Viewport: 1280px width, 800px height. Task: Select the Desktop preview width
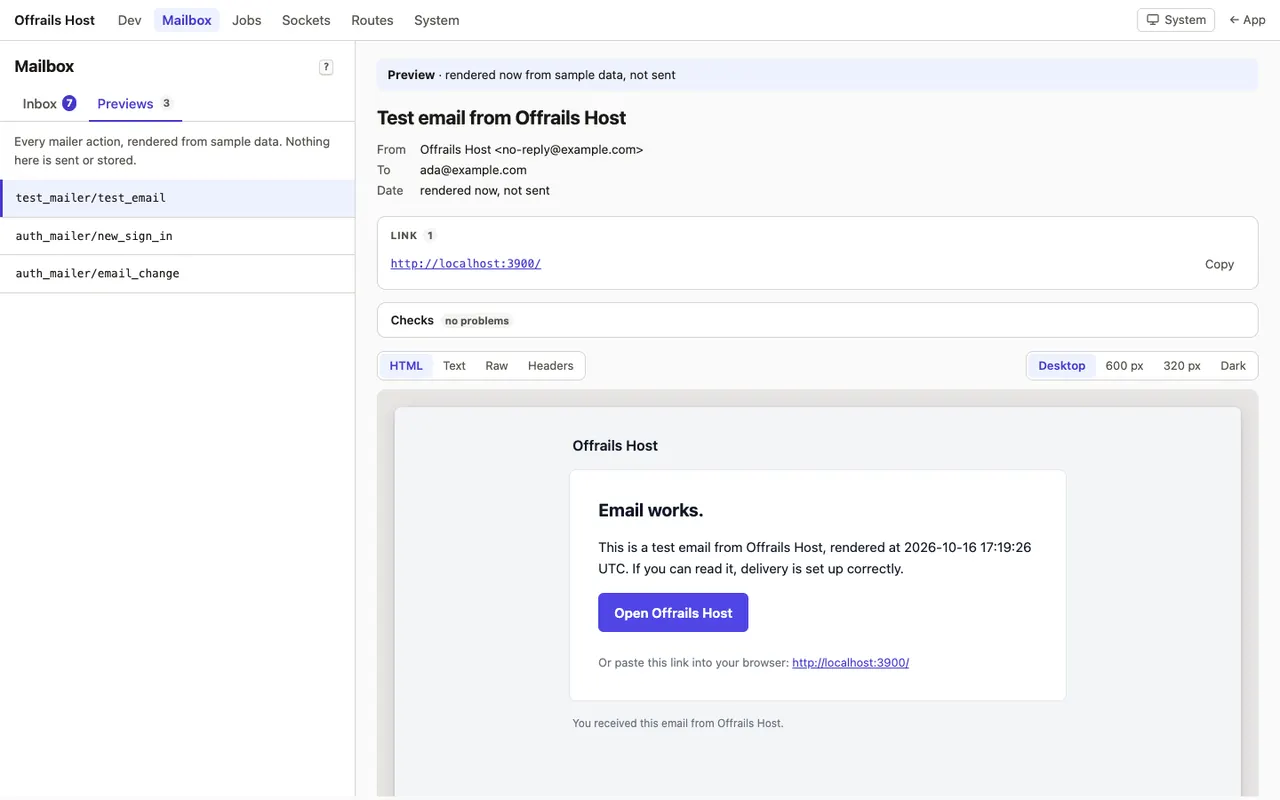1062,366
